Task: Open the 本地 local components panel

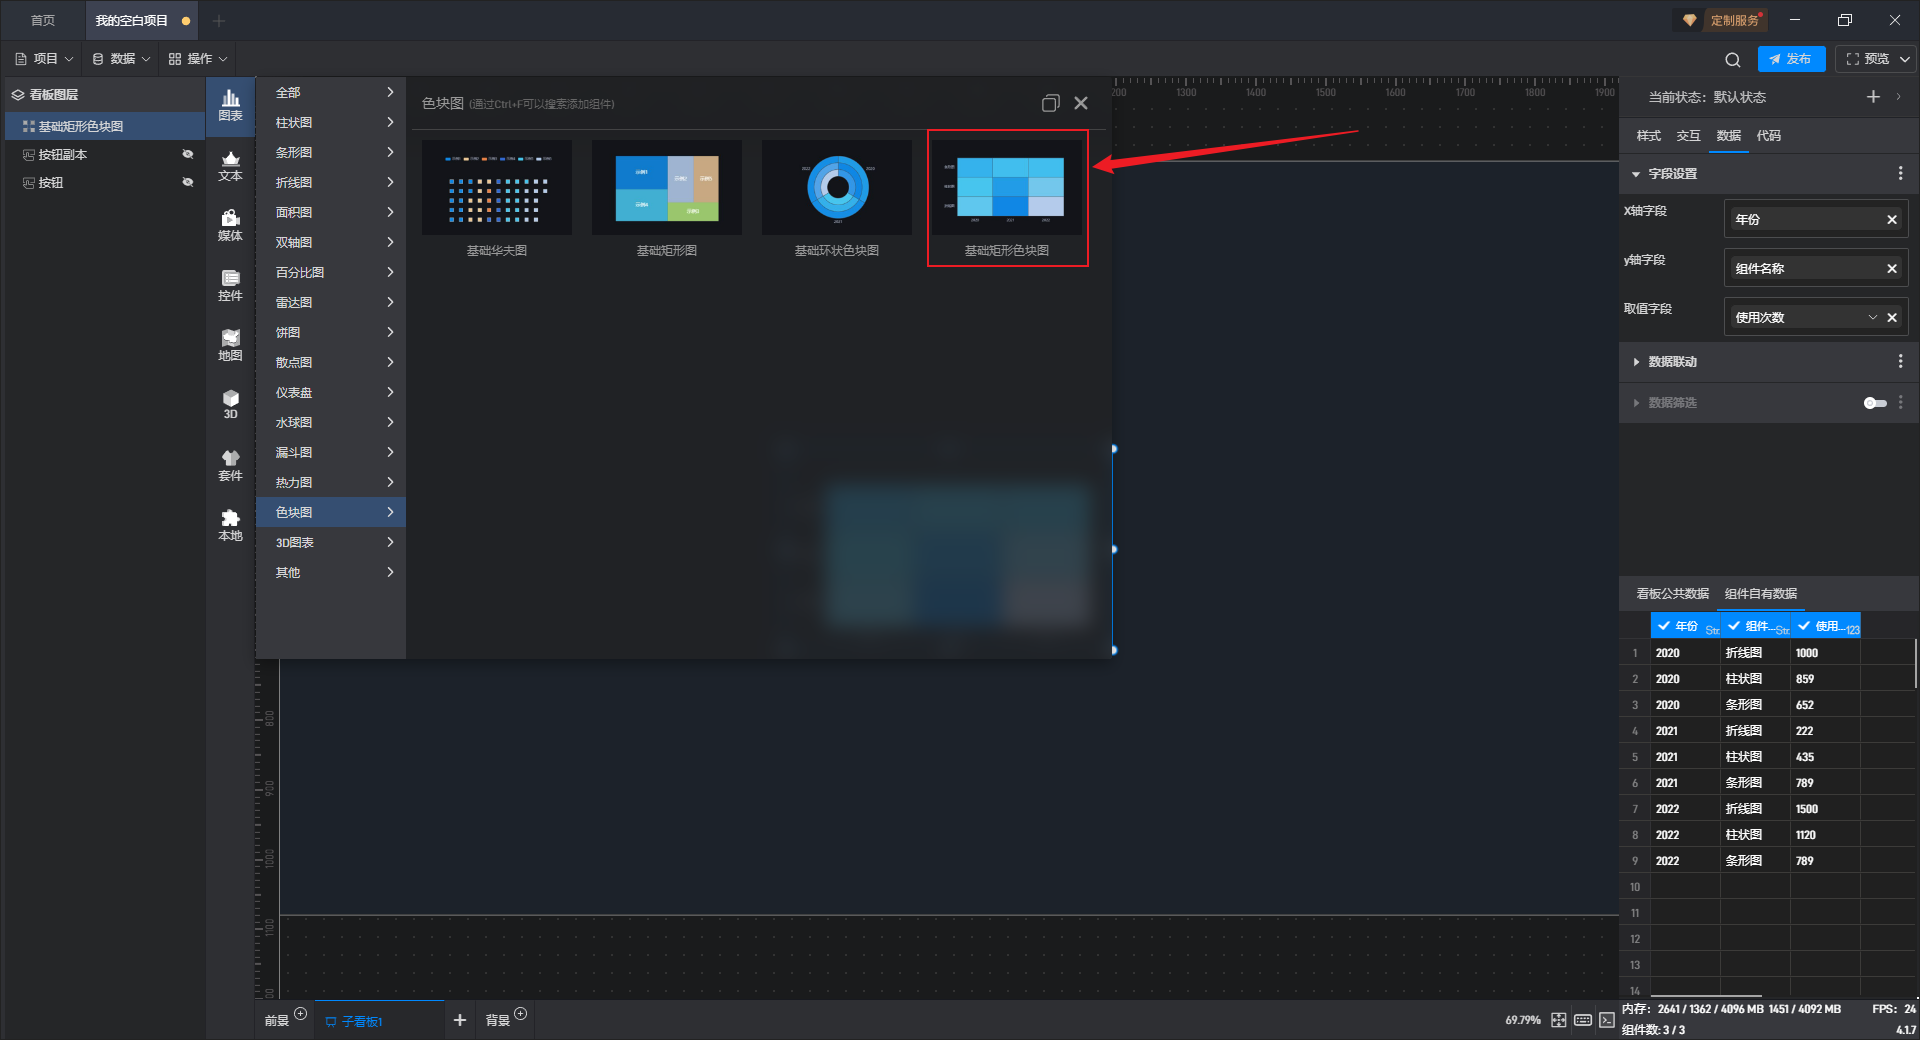Action: click(230, 526)
